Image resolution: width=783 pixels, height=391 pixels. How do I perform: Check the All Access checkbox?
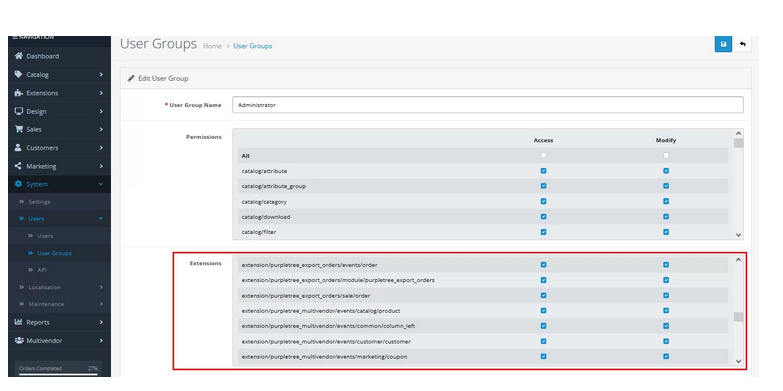click(543, 155)
